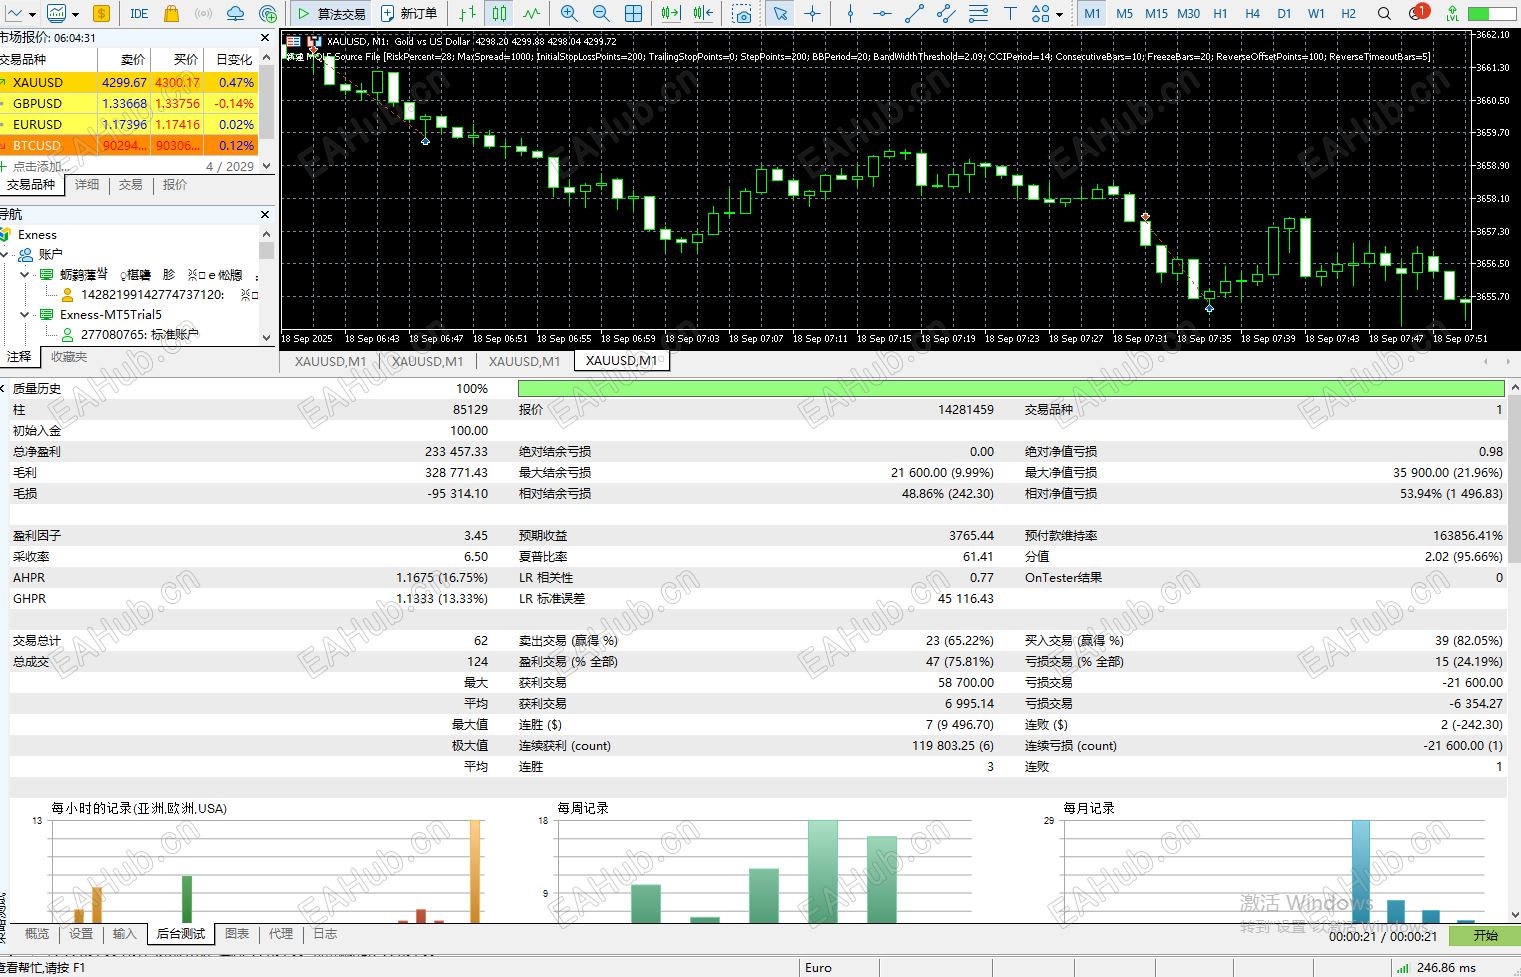Select the text label tool
Screen dimensions: 1521x977
pyautogui.click(x=1011, y=14)
